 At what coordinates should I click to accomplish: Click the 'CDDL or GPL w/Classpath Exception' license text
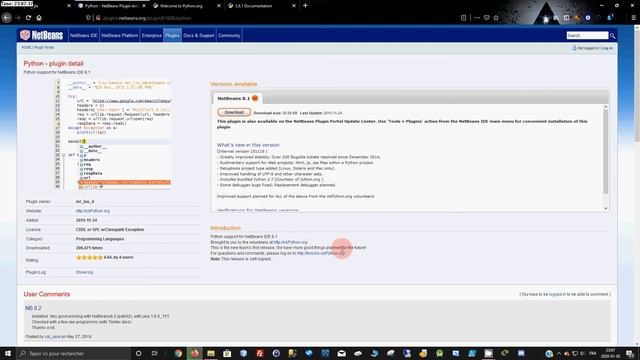[x=110, y=230]
